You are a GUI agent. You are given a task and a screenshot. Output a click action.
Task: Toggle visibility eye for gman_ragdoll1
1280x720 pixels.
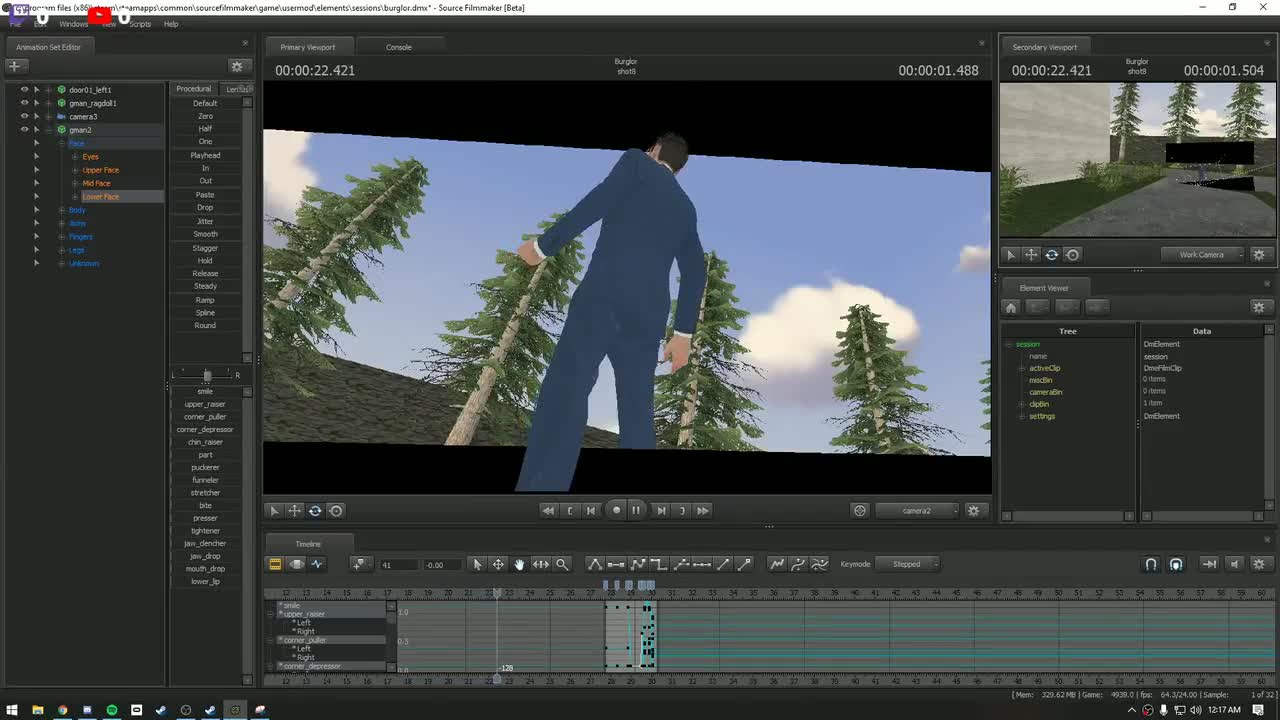click(x=24, y=103)
